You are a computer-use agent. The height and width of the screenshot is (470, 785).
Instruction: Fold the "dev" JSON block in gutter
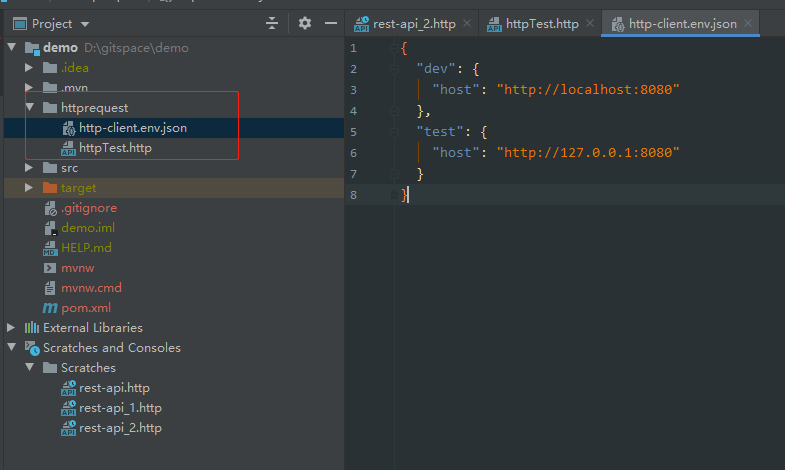pyautogui.click(x=396, y=68)
